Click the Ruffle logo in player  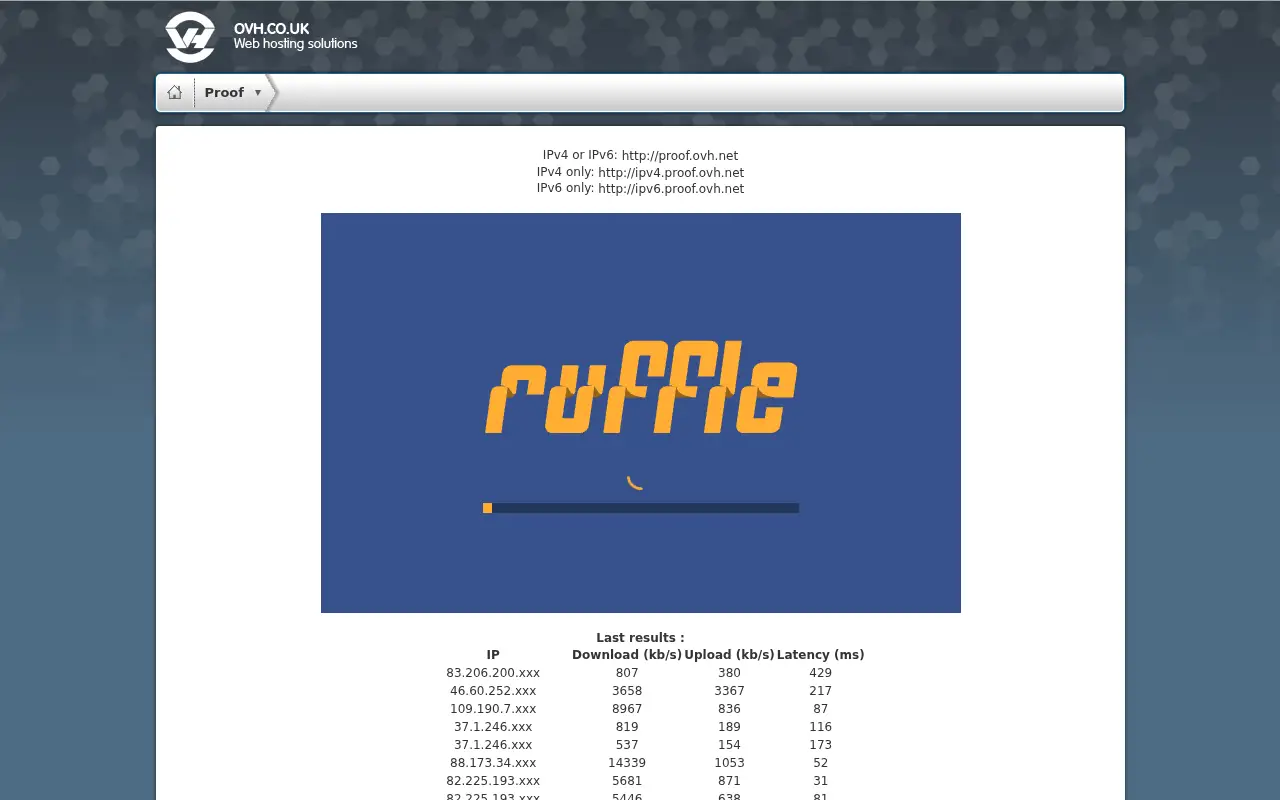(641, 387)
